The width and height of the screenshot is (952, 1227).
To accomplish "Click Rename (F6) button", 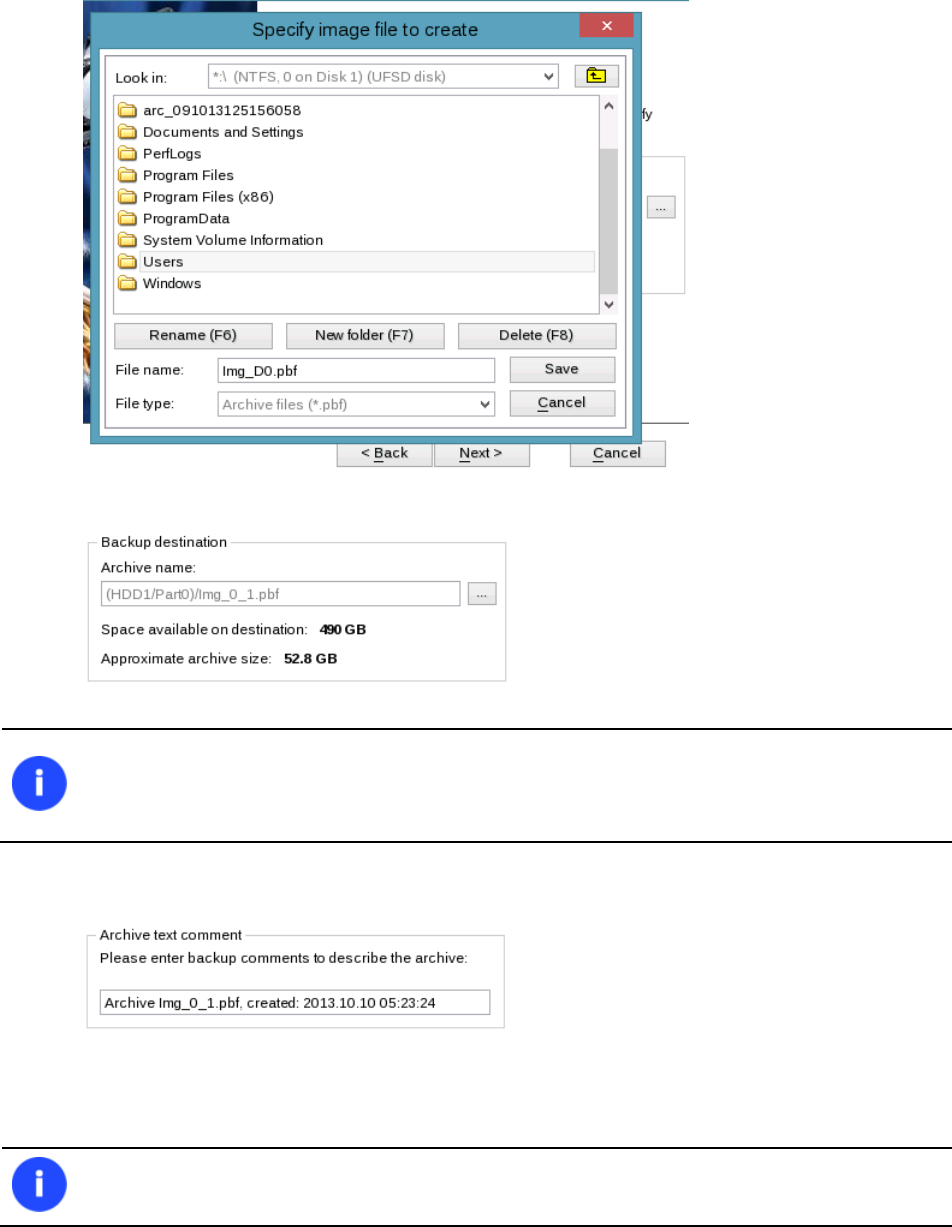I will [193, 335].
